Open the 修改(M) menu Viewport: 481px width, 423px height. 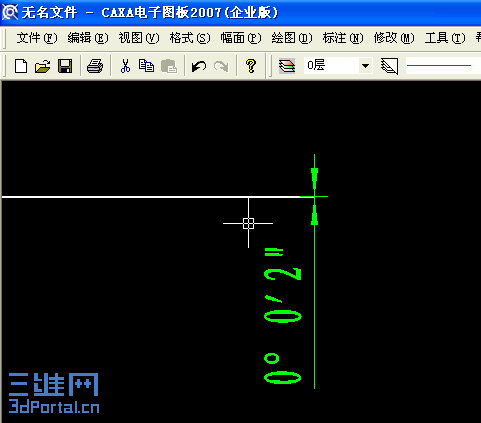[394, 38]
